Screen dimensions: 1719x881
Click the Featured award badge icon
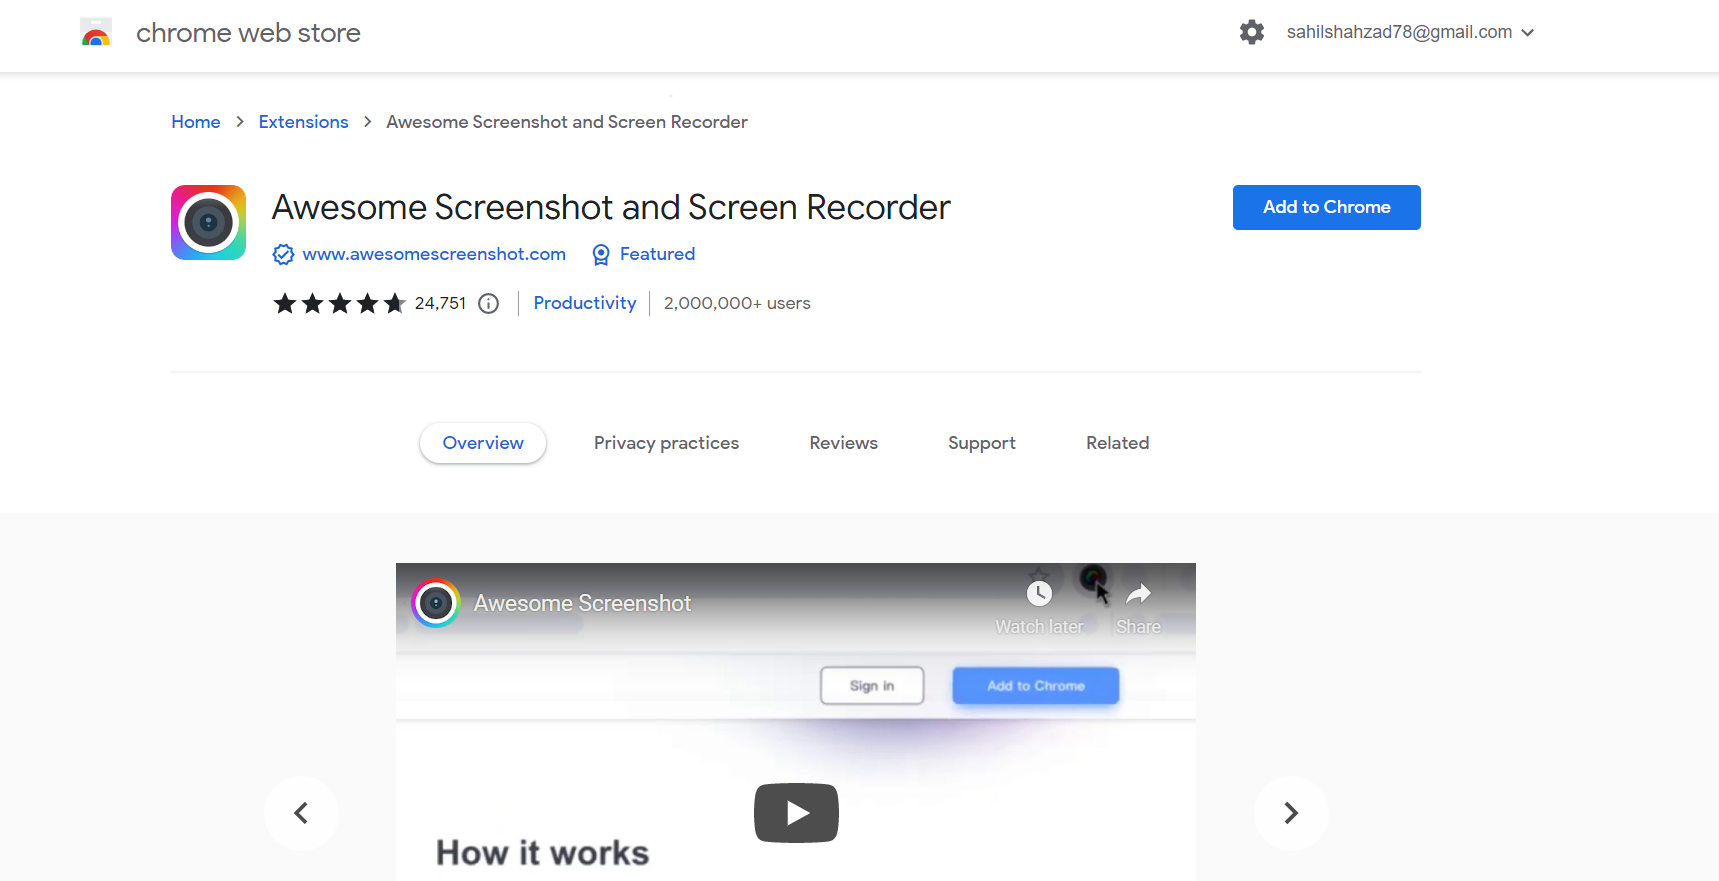tap(601, 255)
